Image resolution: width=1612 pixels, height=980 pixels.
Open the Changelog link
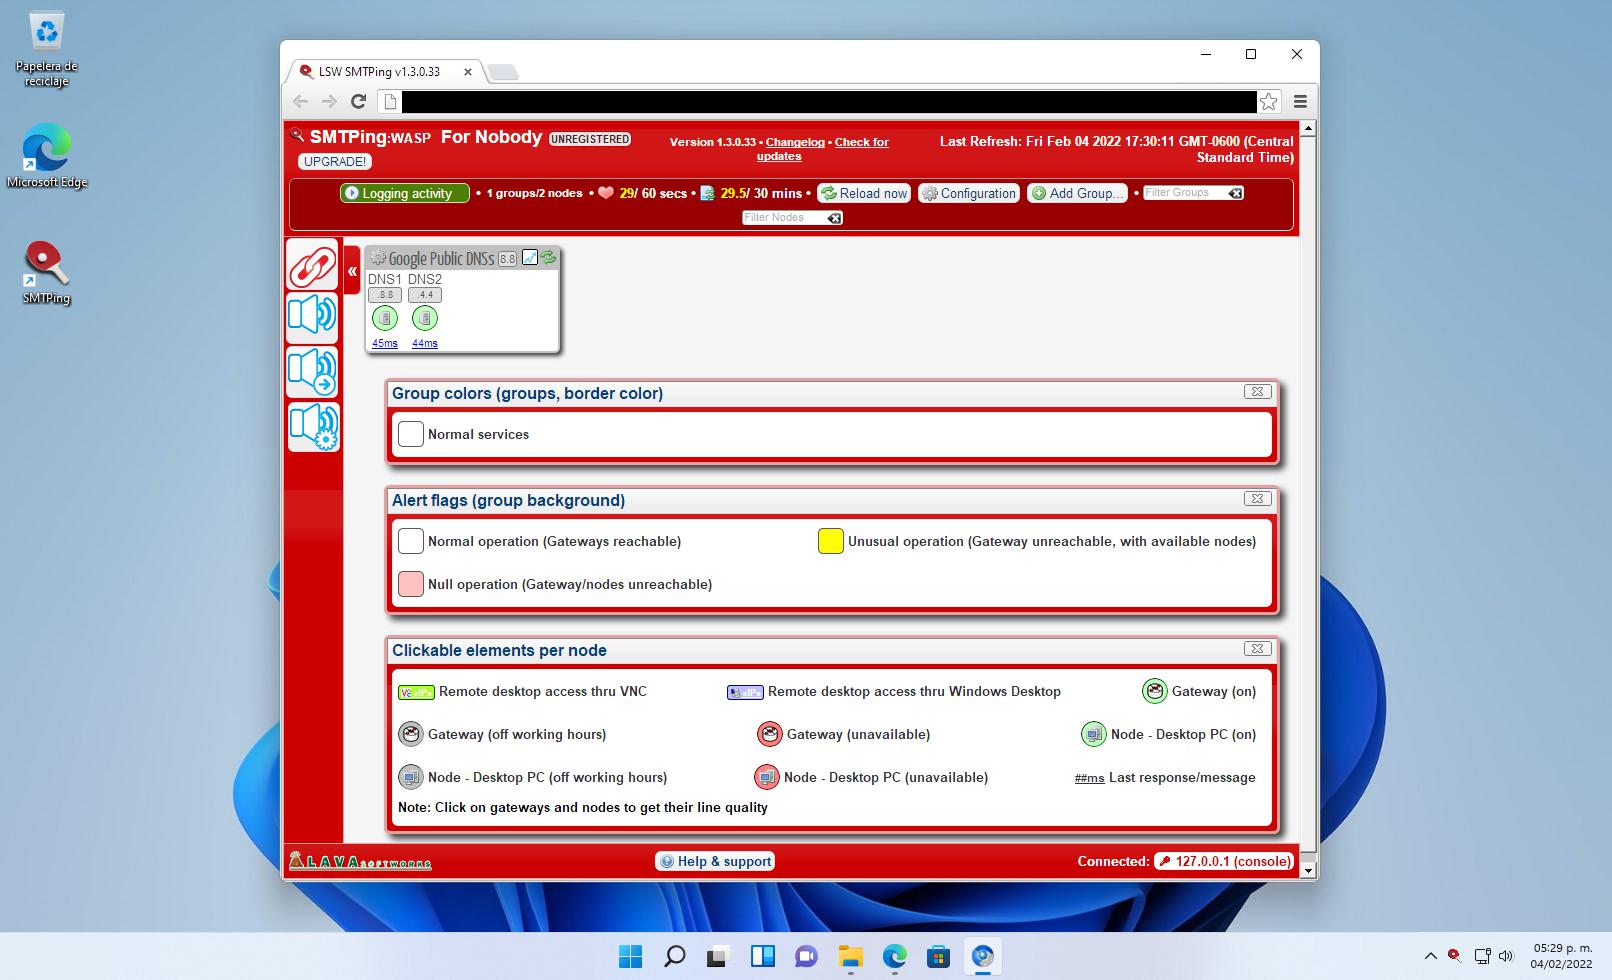pyautogui.click(x=795, y=142)
